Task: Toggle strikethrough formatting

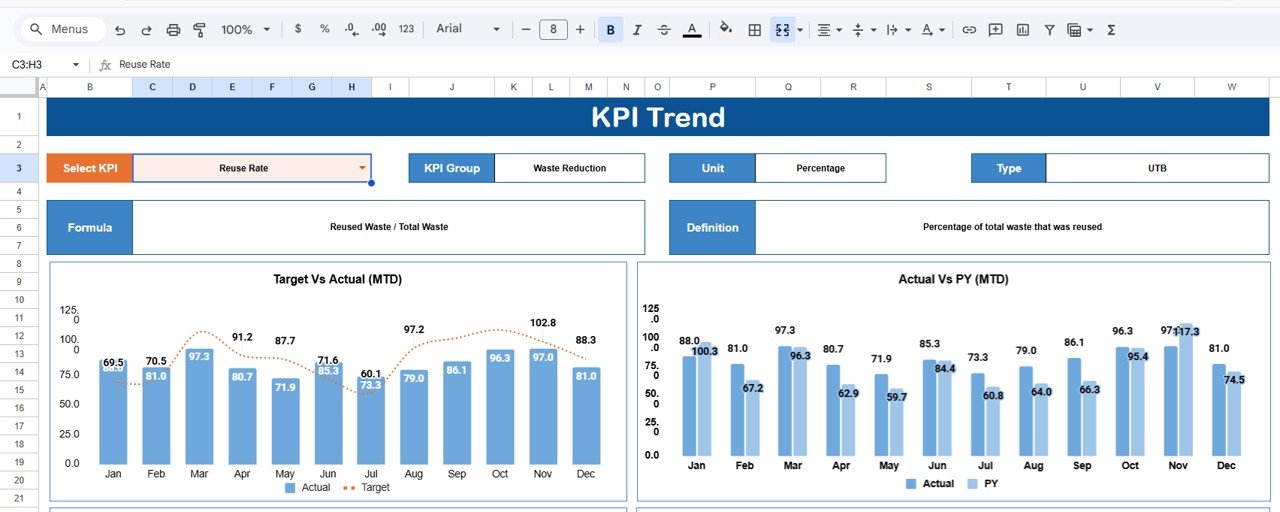Action: coord(664,30)
